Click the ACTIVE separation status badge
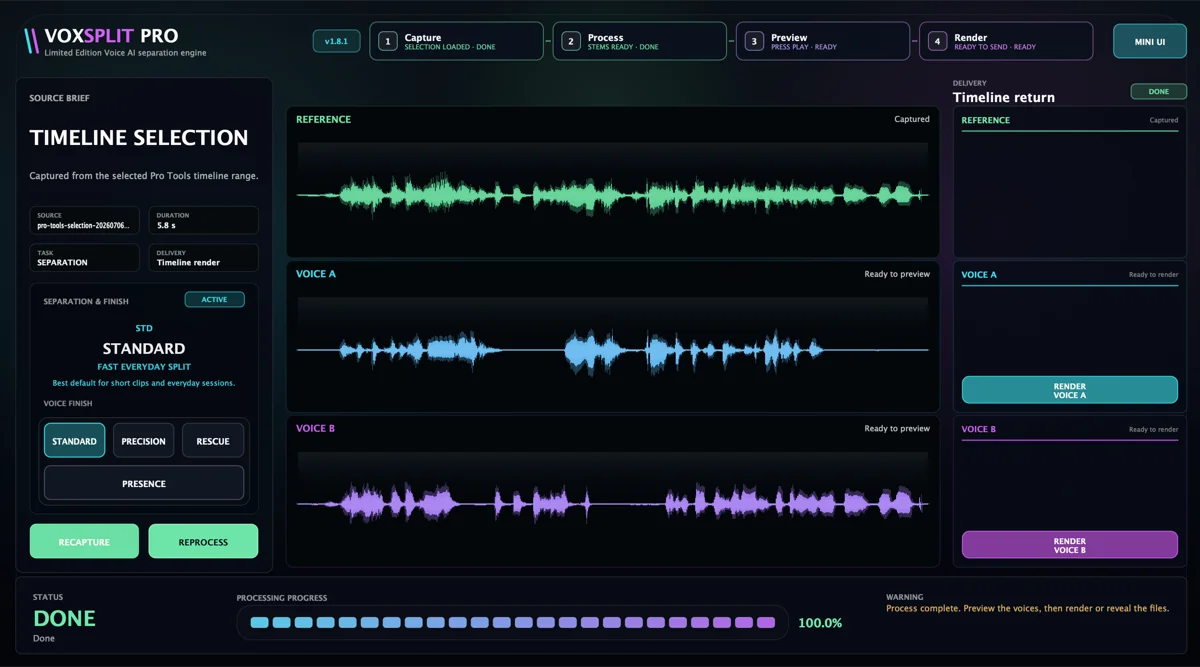 pos(214,299)
